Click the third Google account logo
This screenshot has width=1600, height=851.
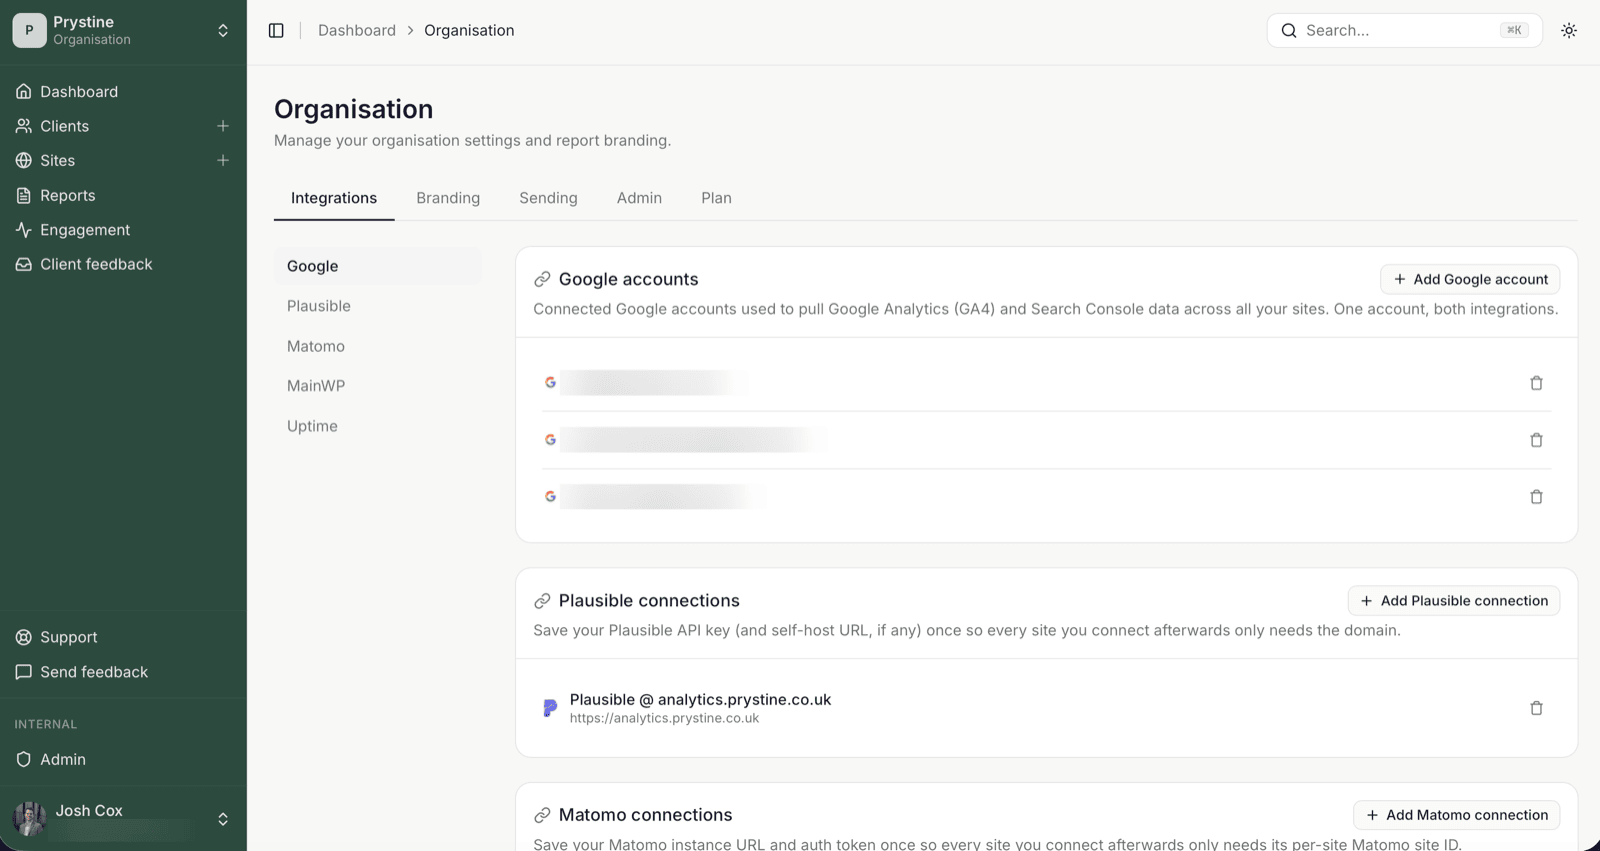coord(550,496)
